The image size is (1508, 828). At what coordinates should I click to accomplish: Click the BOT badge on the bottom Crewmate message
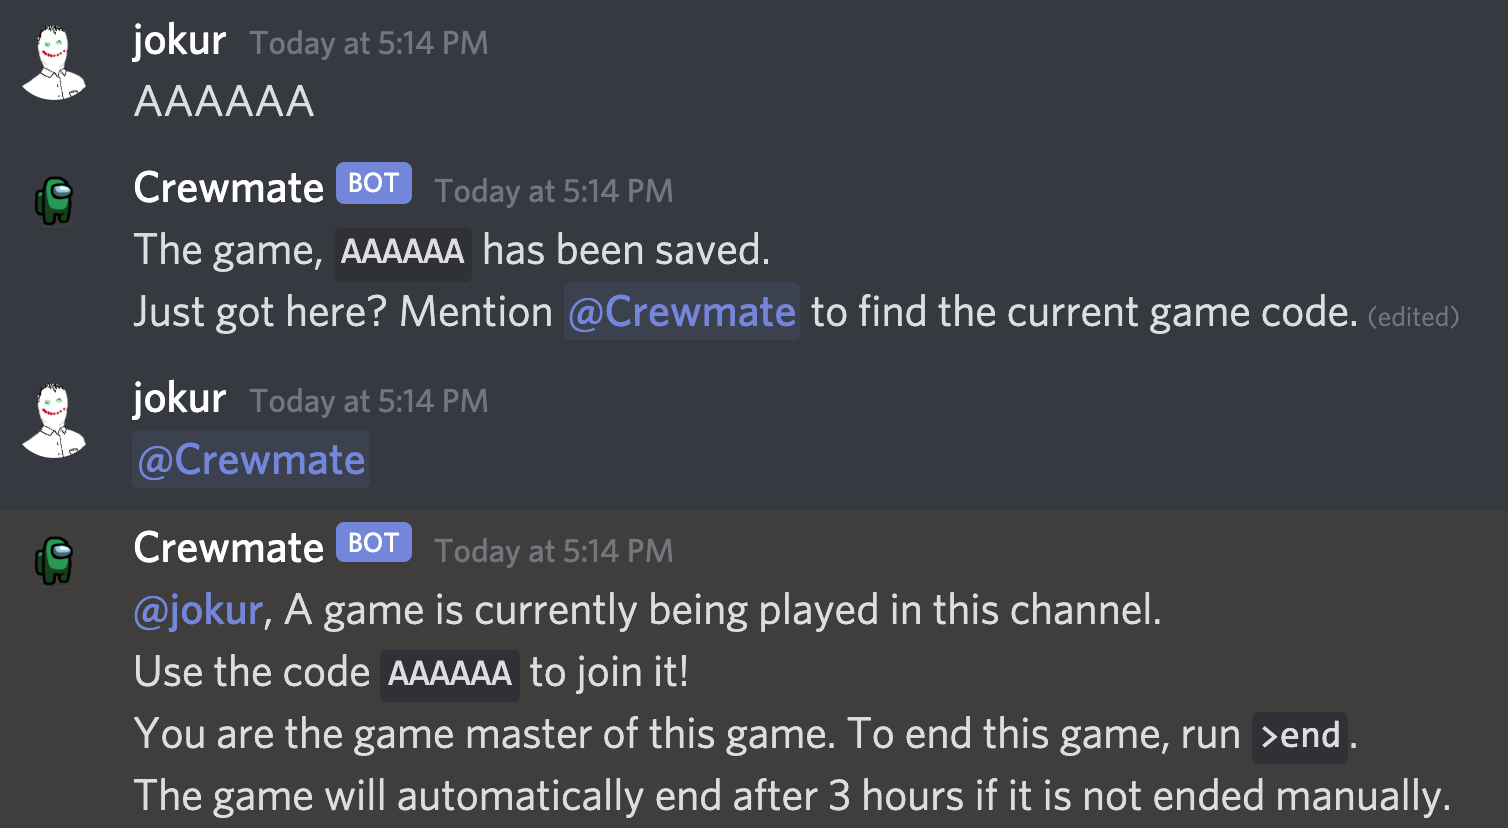click(x=372, y=543)
